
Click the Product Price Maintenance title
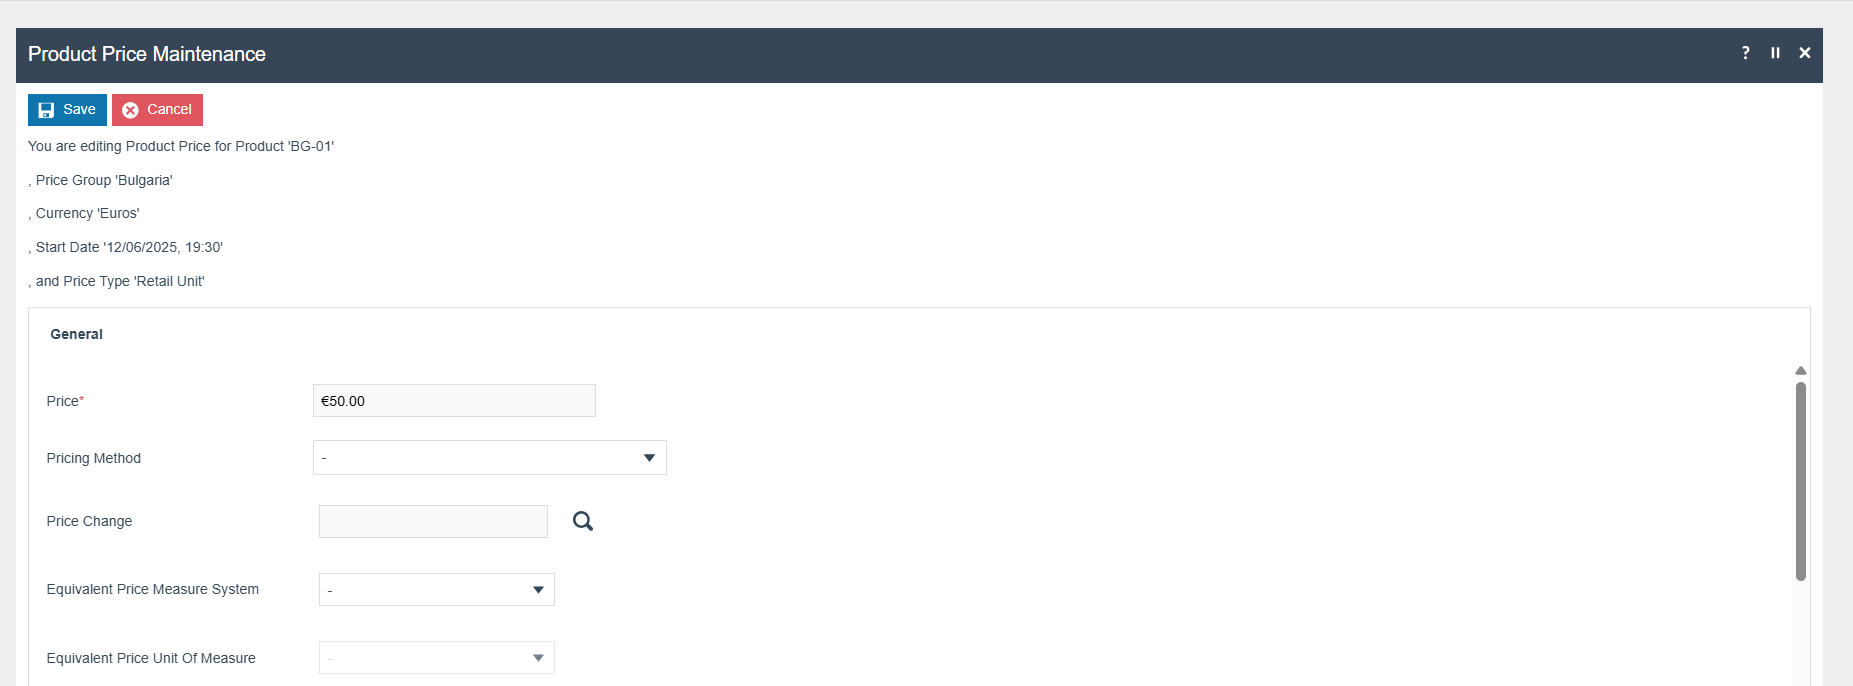click(147, 54)
